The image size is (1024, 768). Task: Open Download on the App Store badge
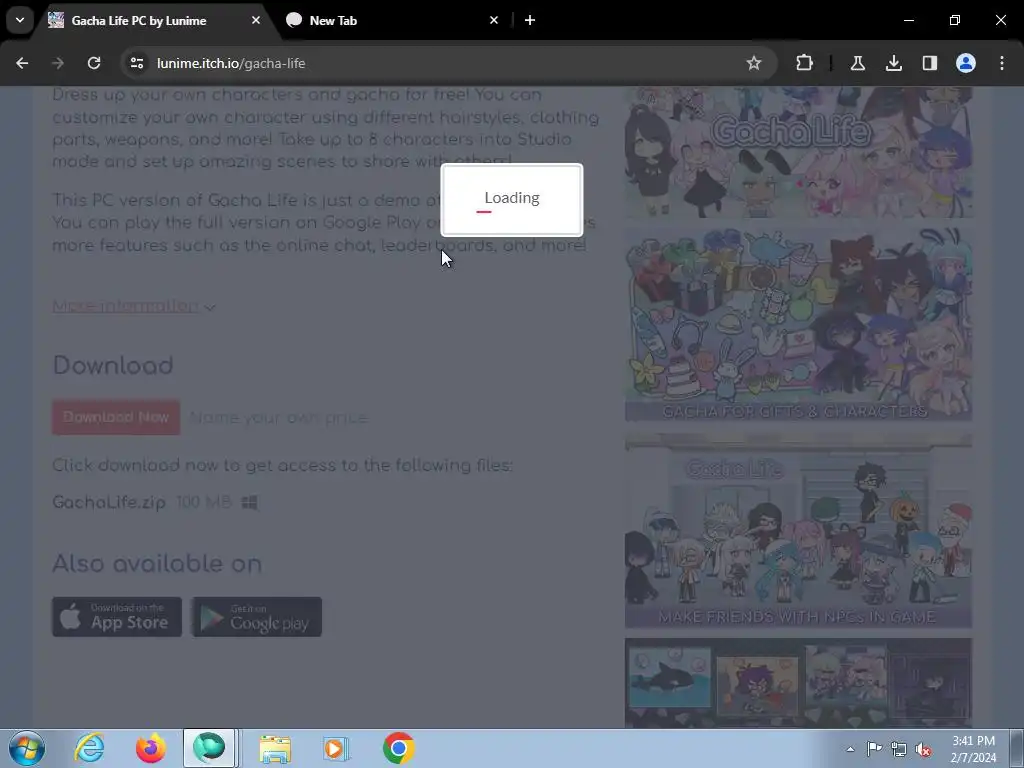(117, 616)
